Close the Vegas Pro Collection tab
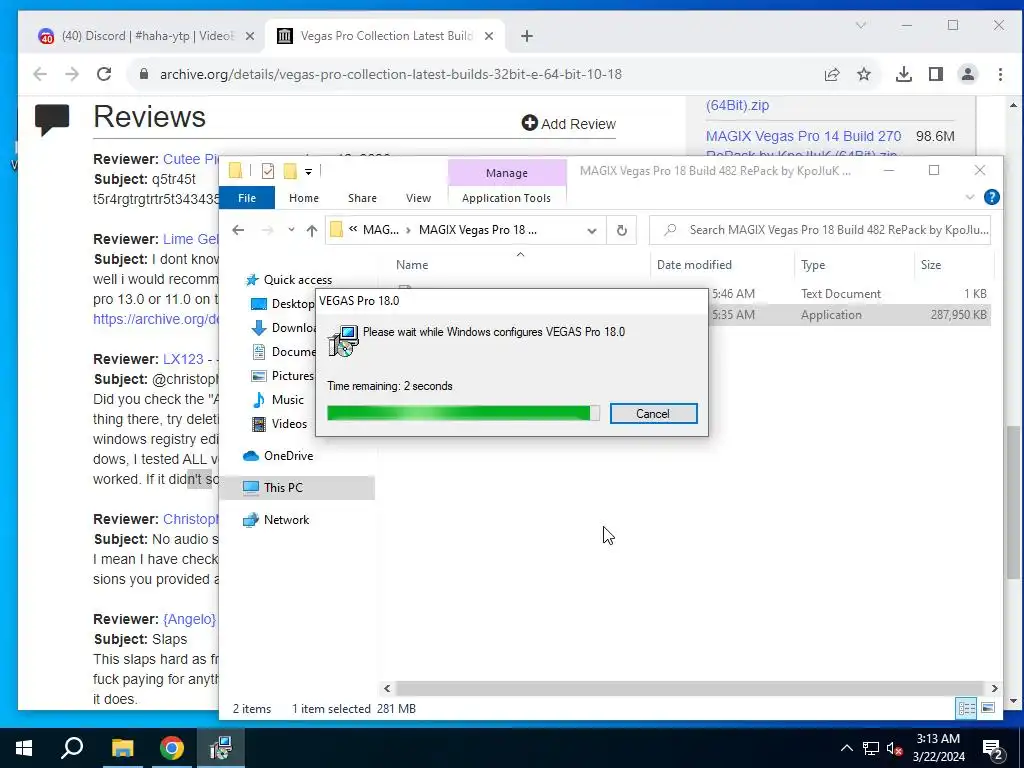Image resolution: width=1024 pixels, height=768 pixels. click(488, 36)
